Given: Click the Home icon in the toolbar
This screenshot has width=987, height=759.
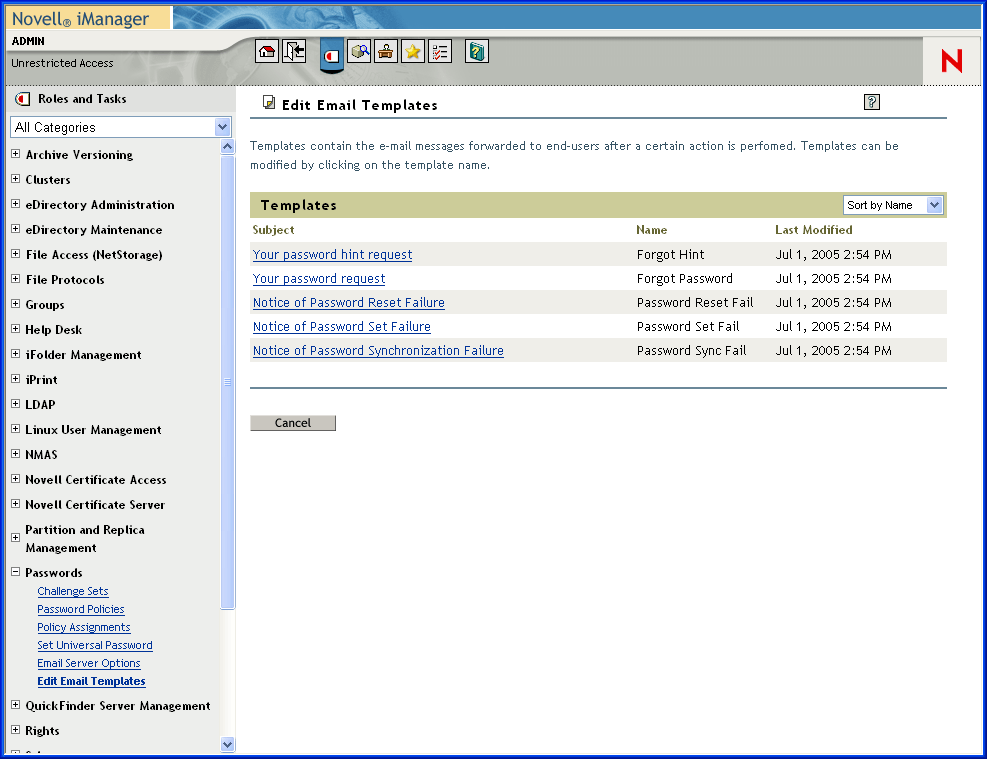Looking at the screenshot, I should (x=266, y=50).
